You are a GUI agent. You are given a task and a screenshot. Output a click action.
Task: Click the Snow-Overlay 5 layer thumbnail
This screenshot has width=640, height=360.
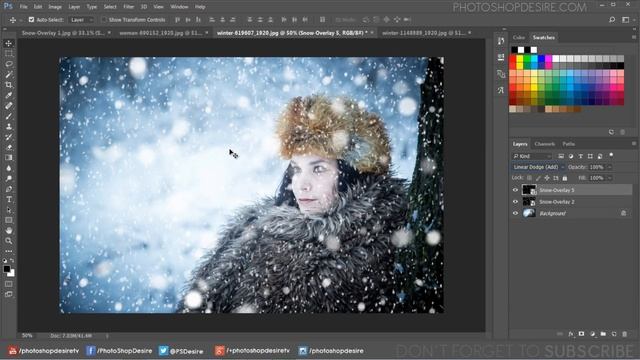click(x=529, y=190)
